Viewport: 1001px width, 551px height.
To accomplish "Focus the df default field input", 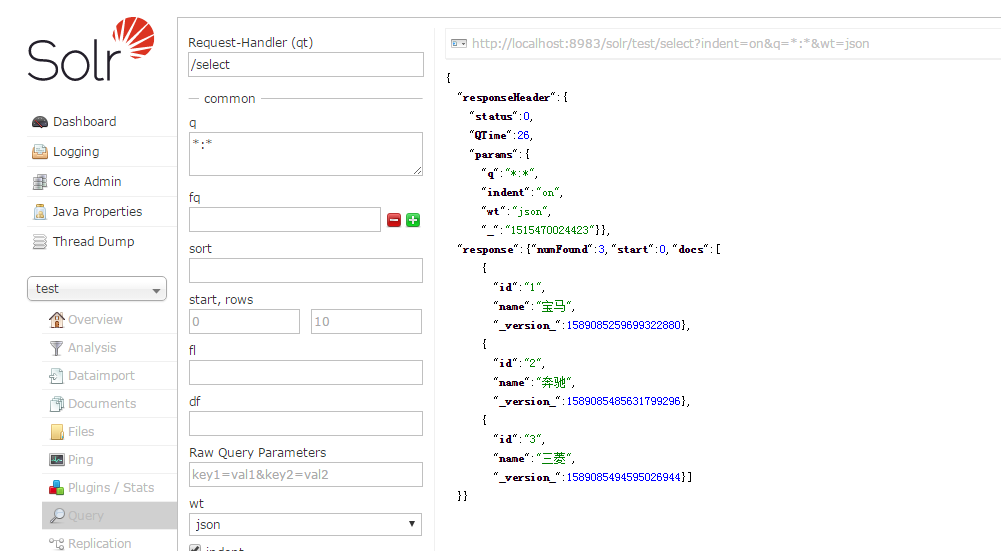I will (x=306, y=424).
